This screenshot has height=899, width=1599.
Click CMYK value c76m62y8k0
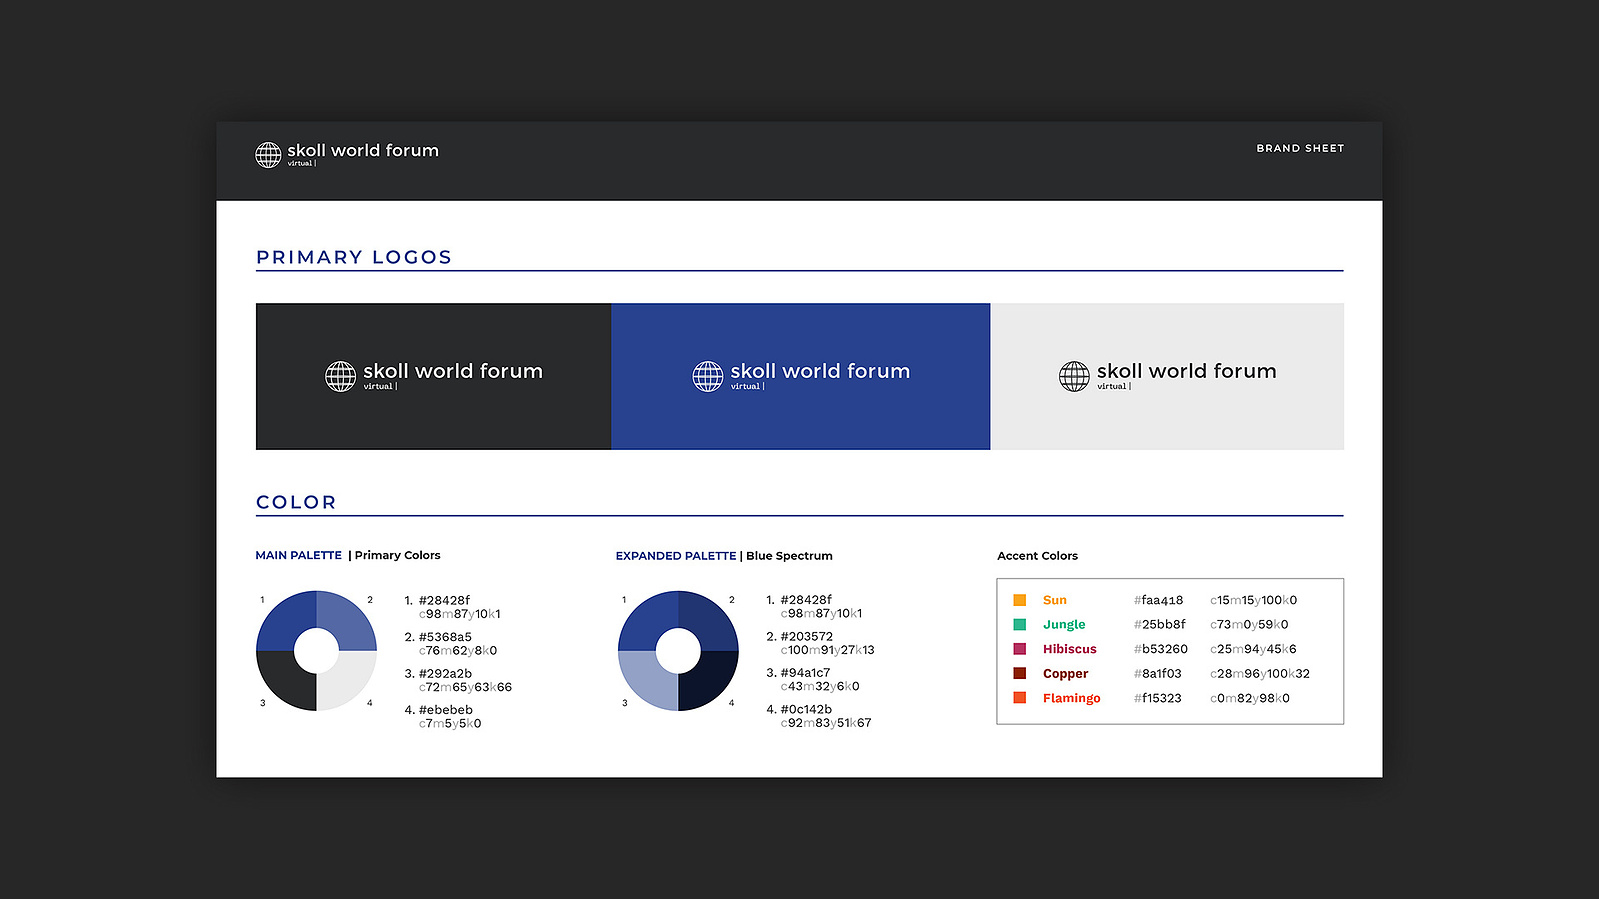(x=458, y=650)
